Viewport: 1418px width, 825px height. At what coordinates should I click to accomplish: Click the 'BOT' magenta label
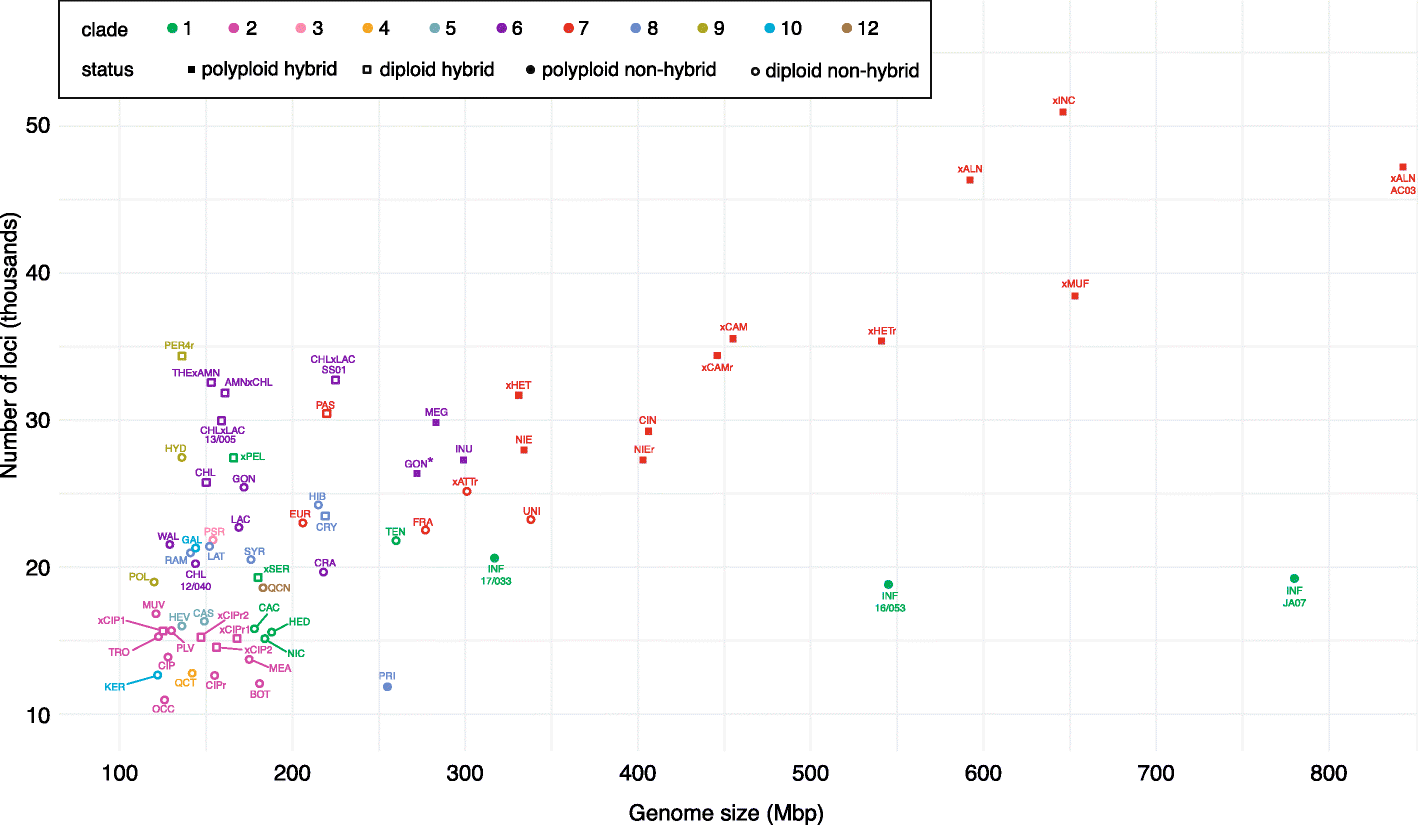tap(260, 694)
